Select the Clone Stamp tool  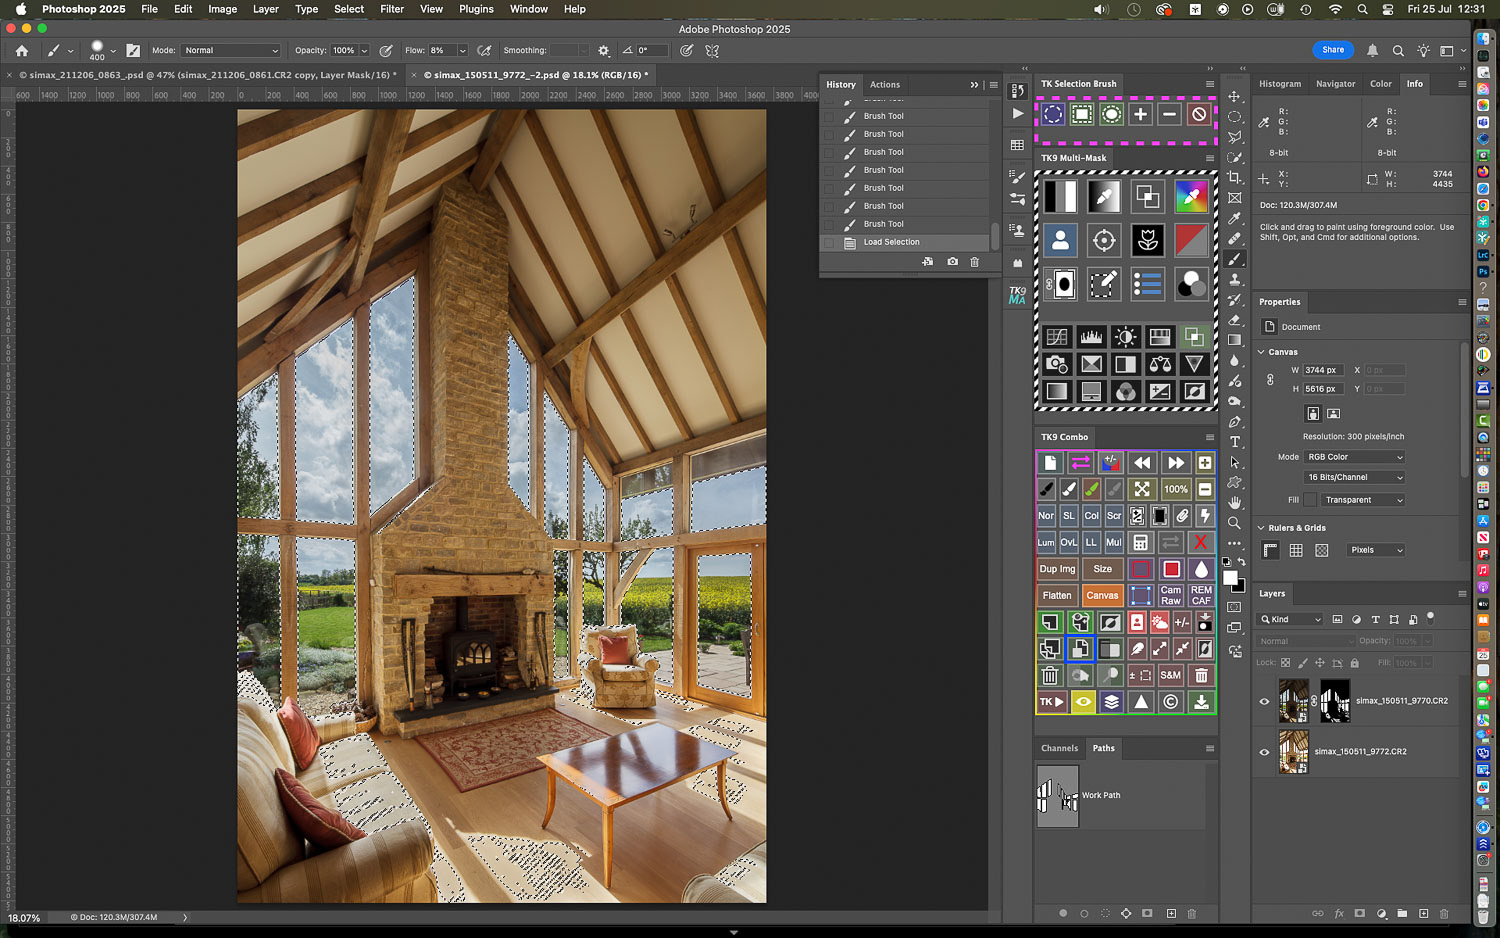(x=1235, y=280)
